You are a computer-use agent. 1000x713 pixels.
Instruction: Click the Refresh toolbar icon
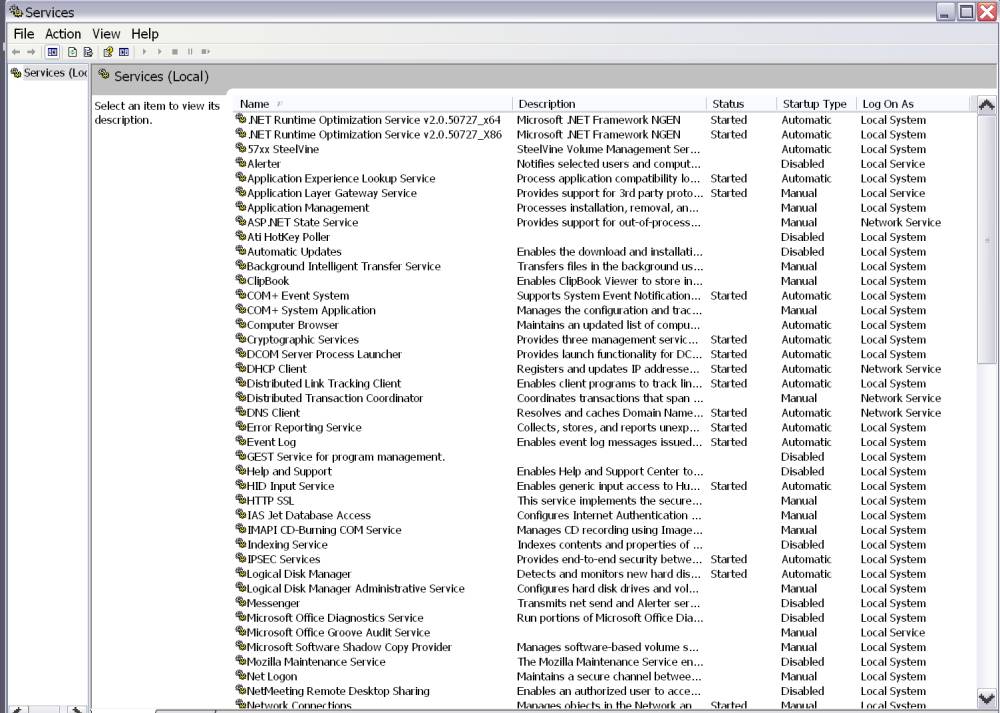point(72,52)
